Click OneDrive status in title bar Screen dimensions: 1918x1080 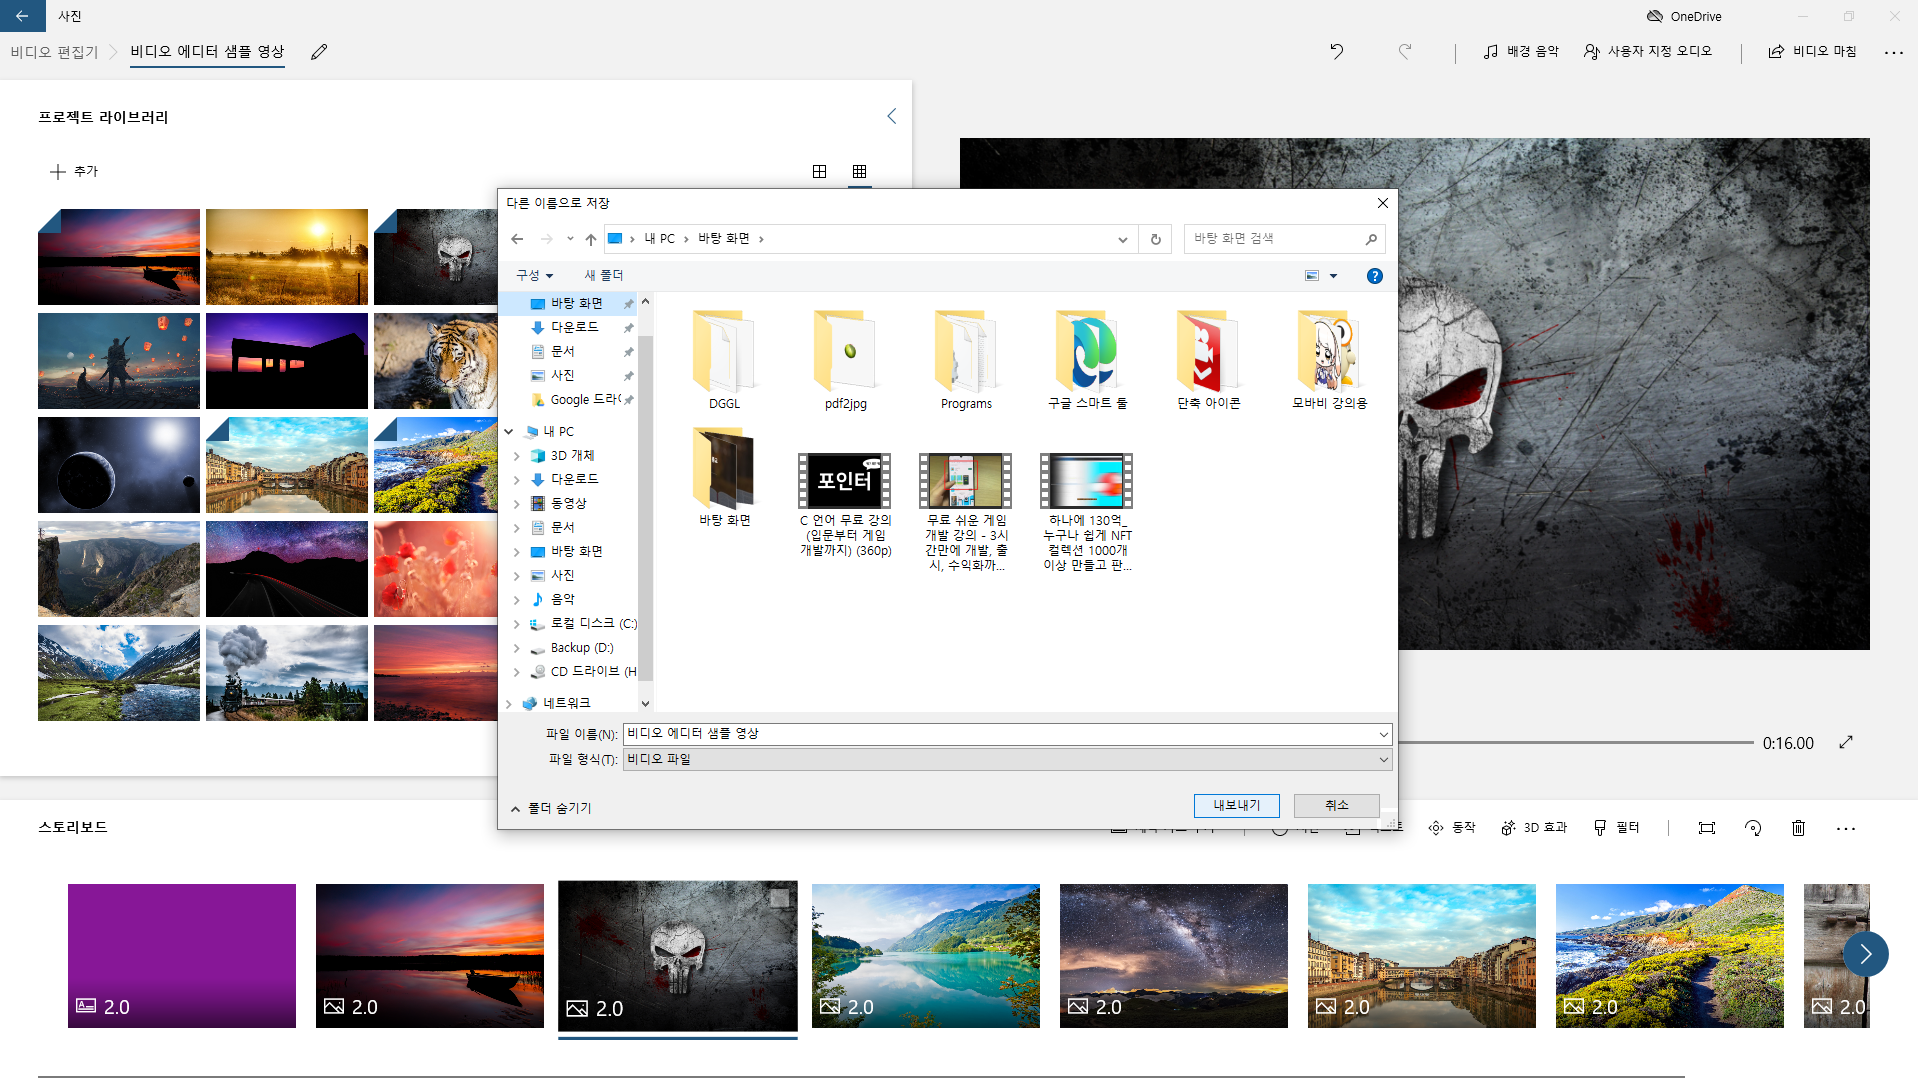tap(1684, 16)
